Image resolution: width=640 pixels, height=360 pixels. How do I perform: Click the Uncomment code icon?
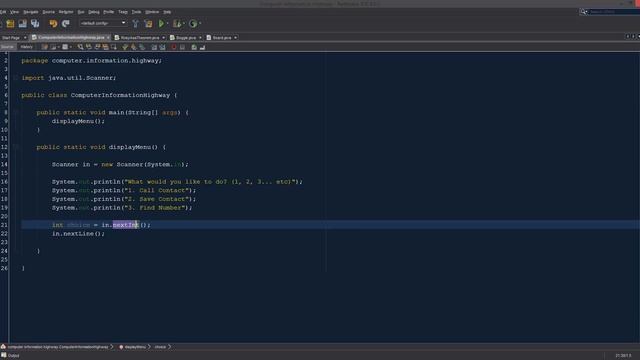click(x=202, y=47)
